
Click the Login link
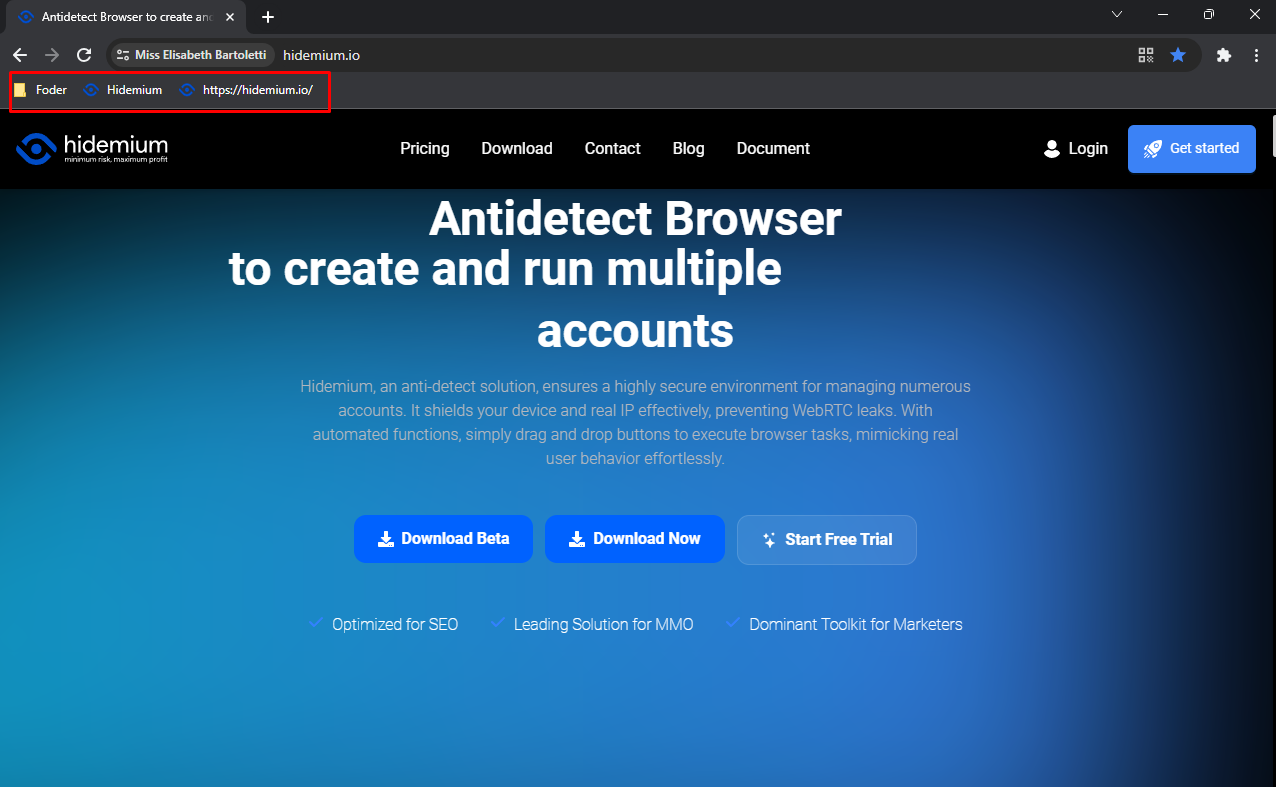tap(1076, 148)
